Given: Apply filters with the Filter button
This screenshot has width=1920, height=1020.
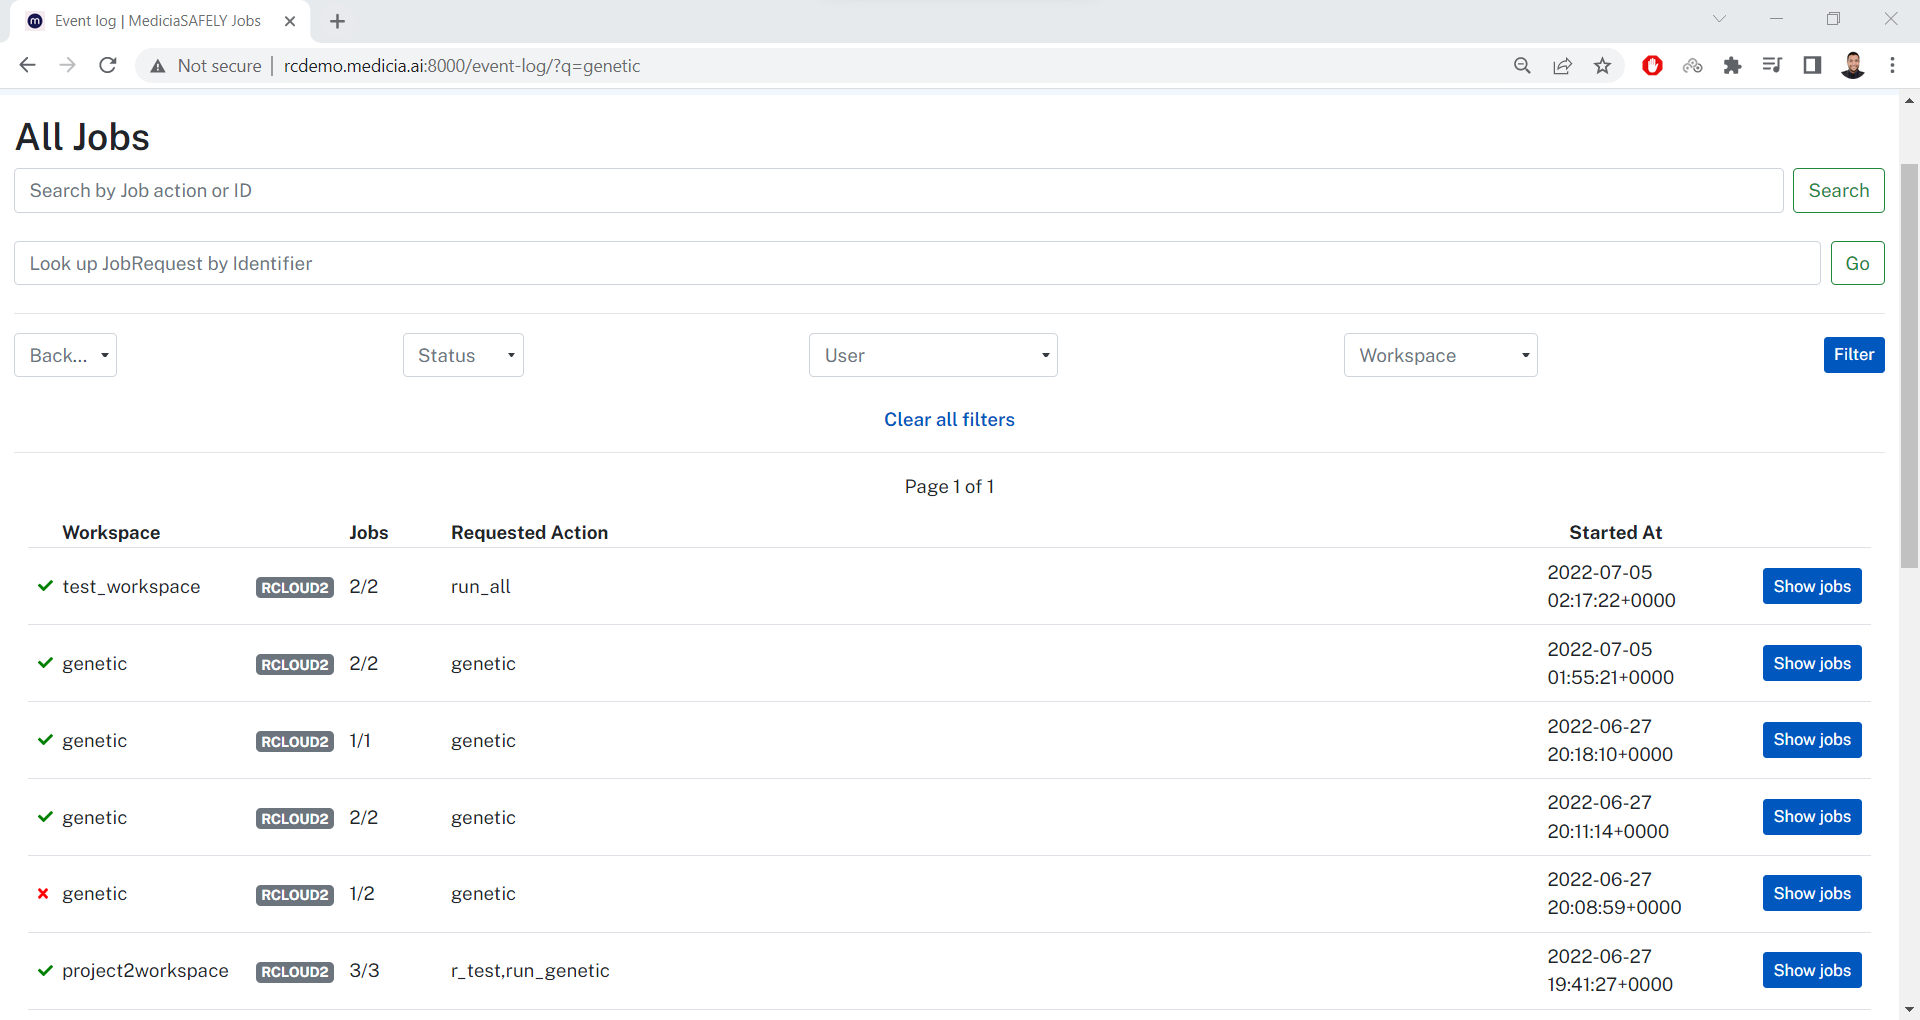Looking at the screenshot, I should point(1853,355).
